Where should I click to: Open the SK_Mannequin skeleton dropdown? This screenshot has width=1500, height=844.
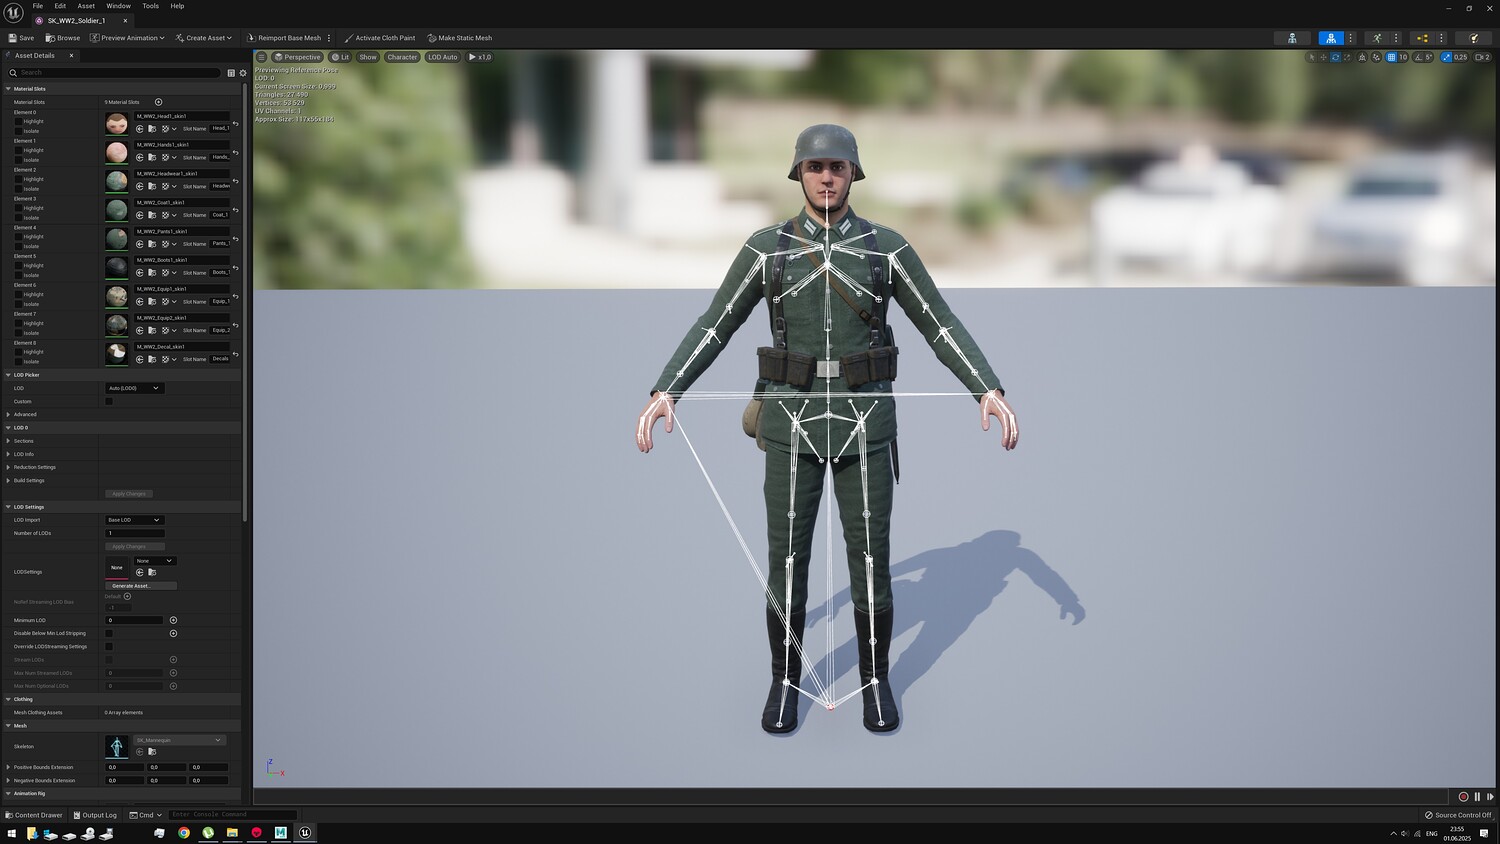pyautogui.click(x=180, y=740)
